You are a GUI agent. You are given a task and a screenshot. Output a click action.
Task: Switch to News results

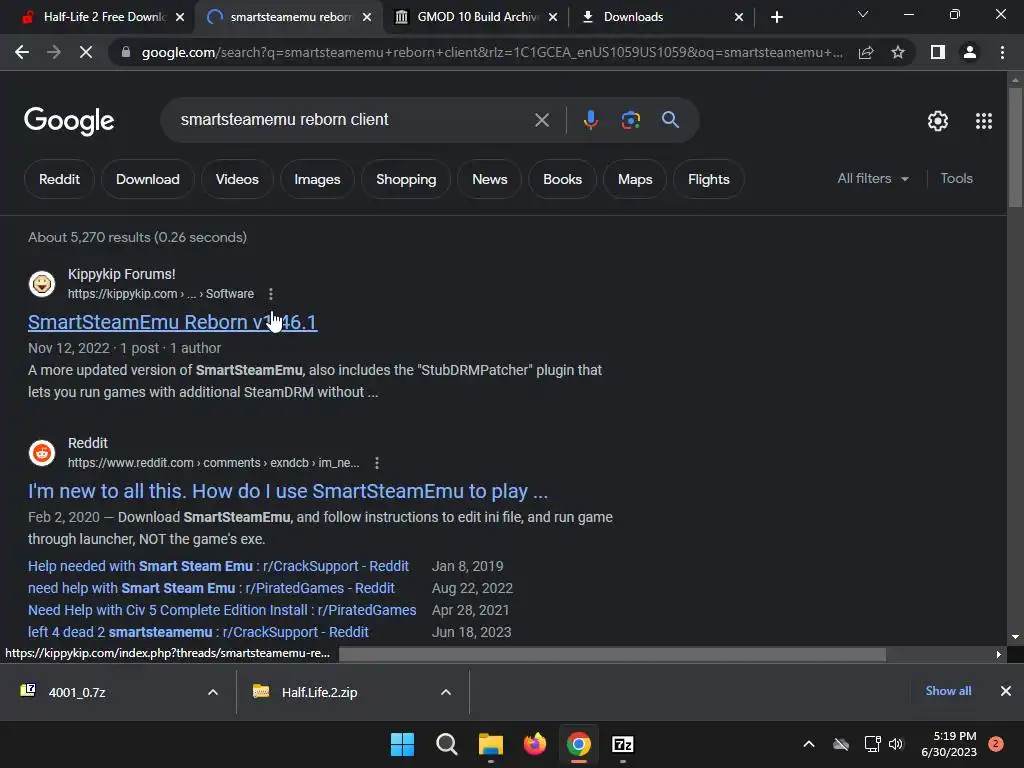pos(490,179)
